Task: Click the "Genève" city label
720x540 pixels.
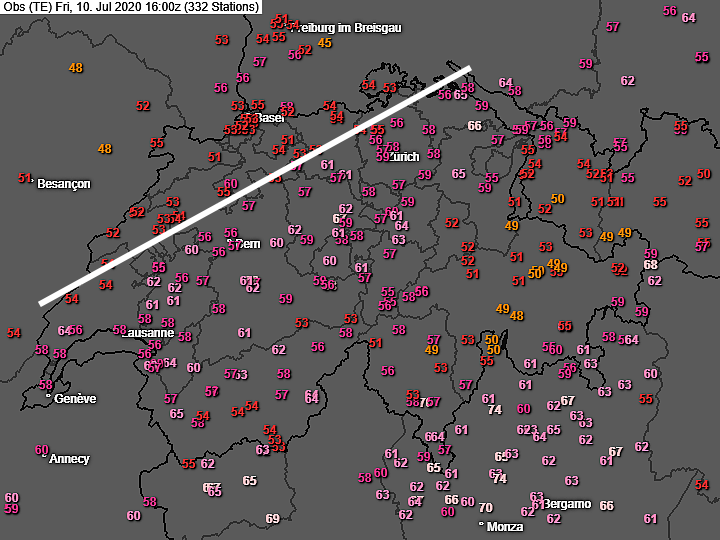Action: click(x=75, y=399)
